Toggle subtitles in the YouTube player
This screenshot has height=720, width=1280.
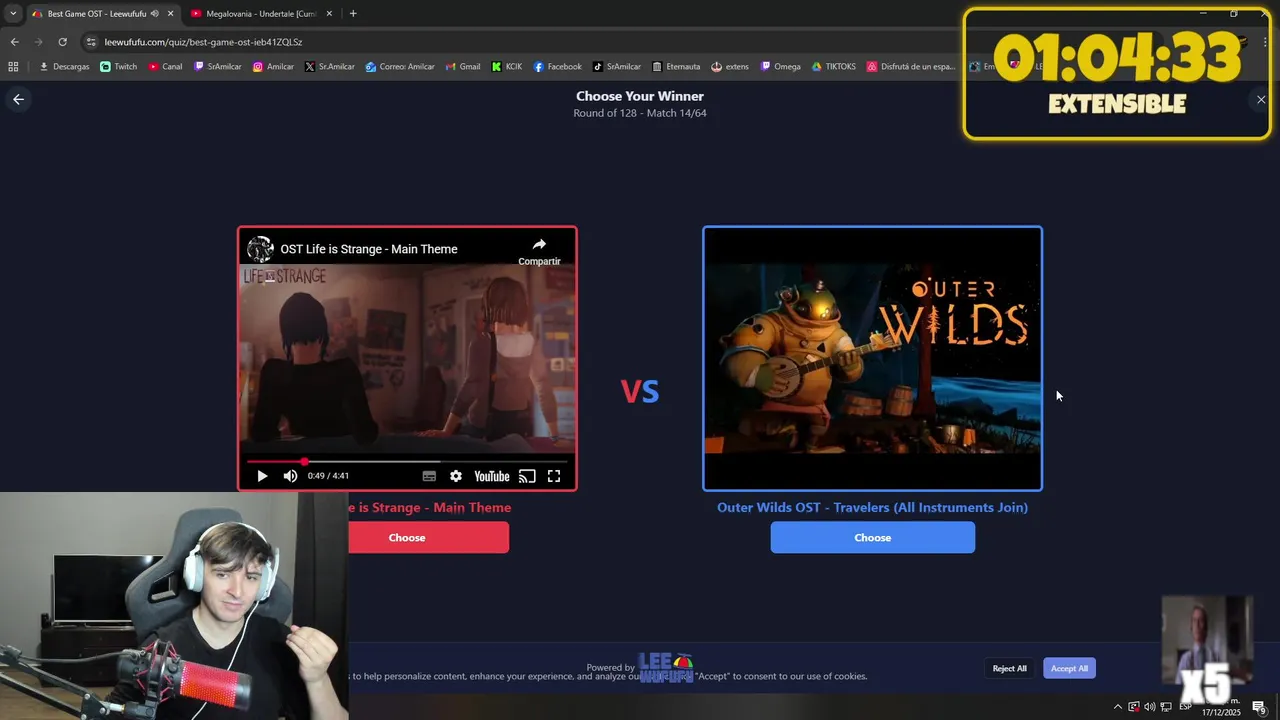[x=429, y=476]
